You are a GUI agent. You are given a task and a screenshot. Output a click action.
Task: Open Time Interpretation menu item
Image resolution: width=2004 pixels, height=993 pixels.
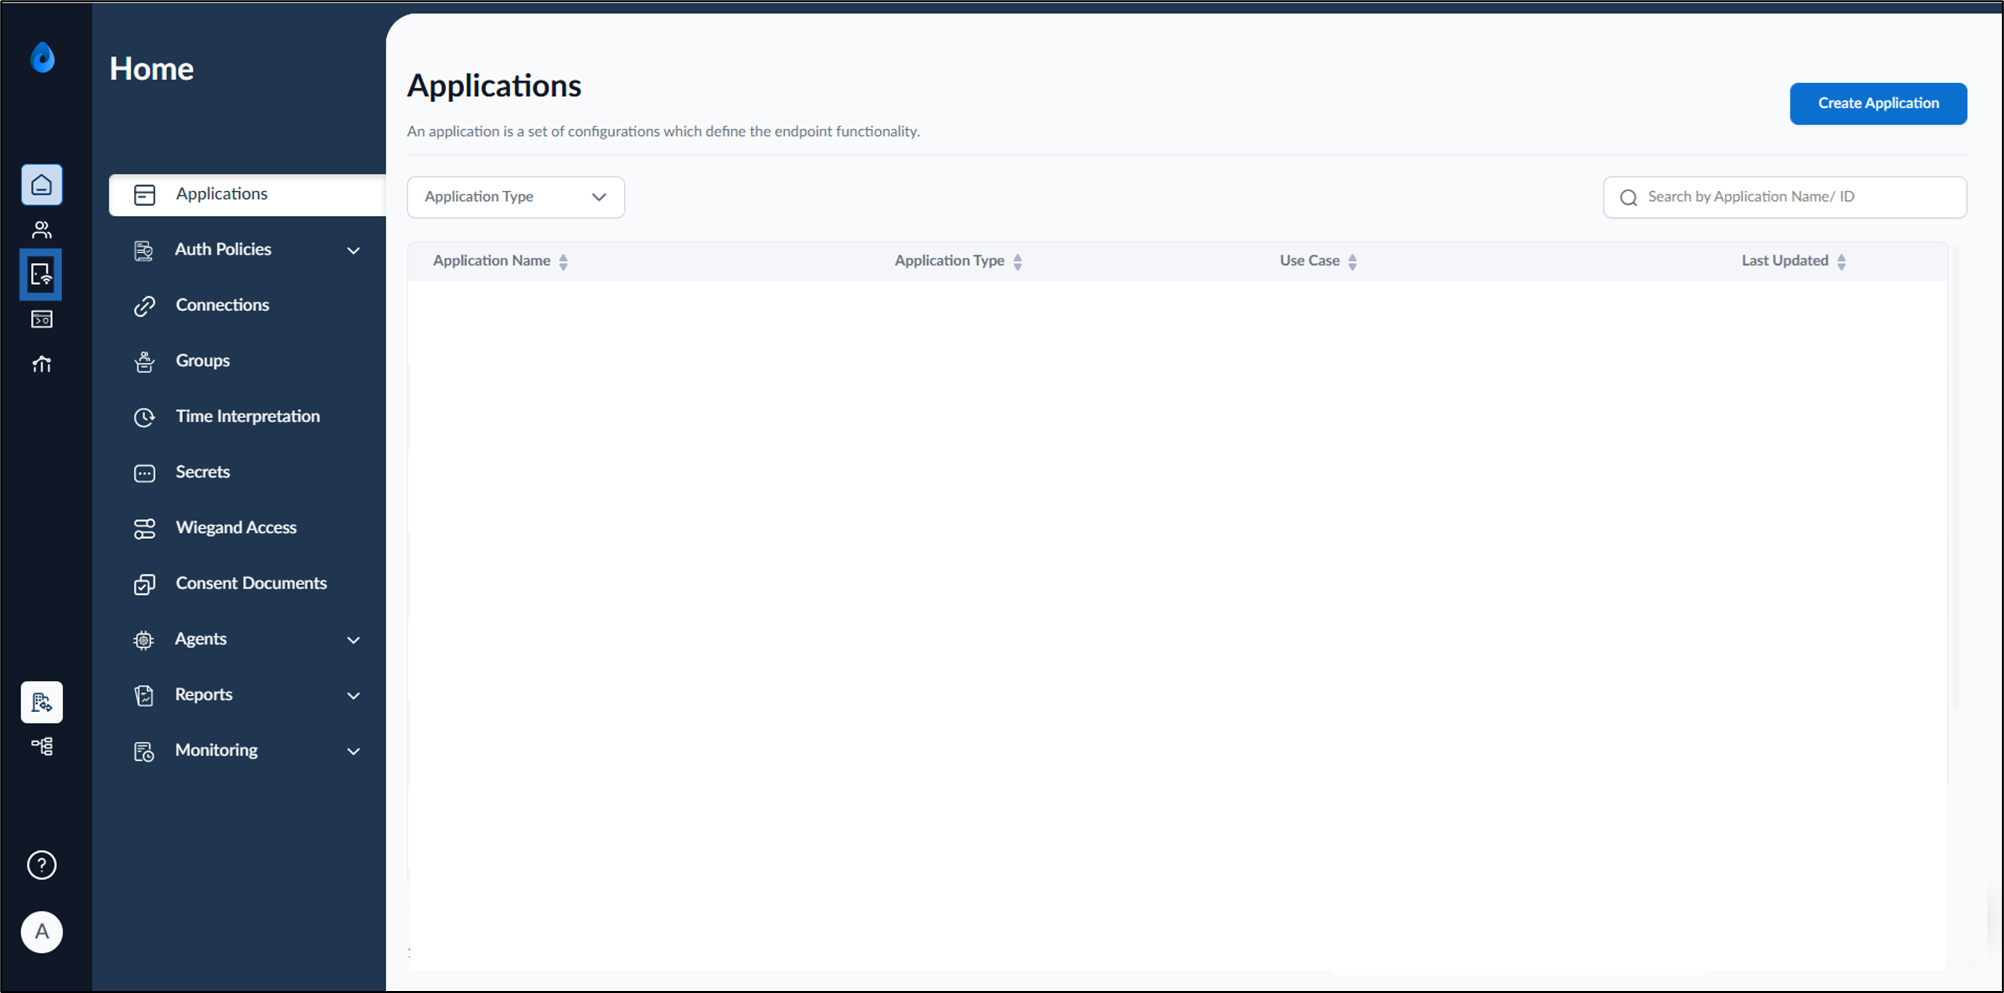[247, 416]
